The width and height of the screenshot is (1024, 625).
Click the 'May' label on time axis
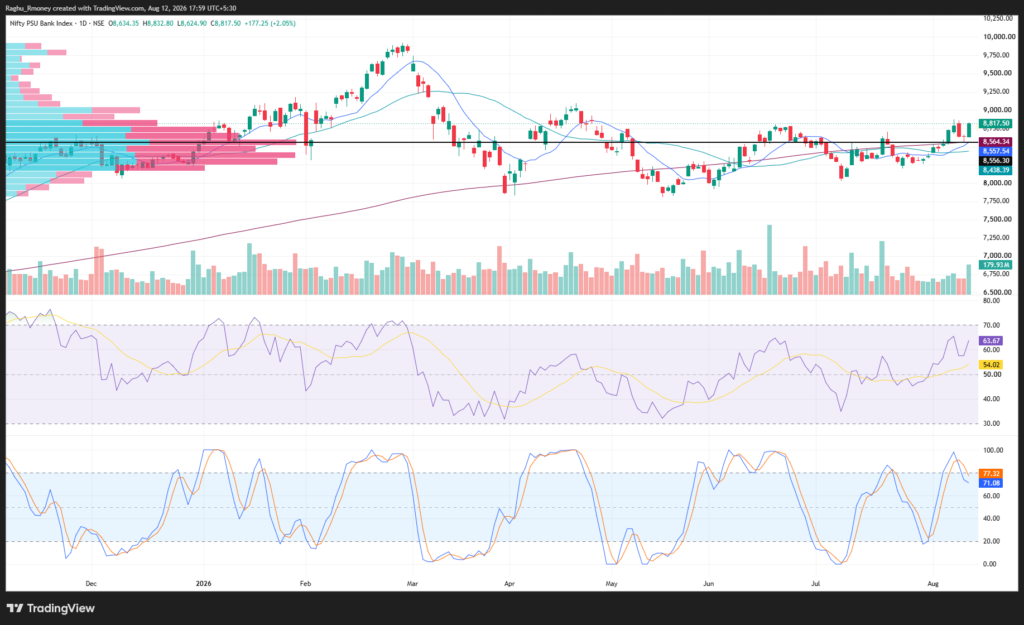[x=611, y=583]
